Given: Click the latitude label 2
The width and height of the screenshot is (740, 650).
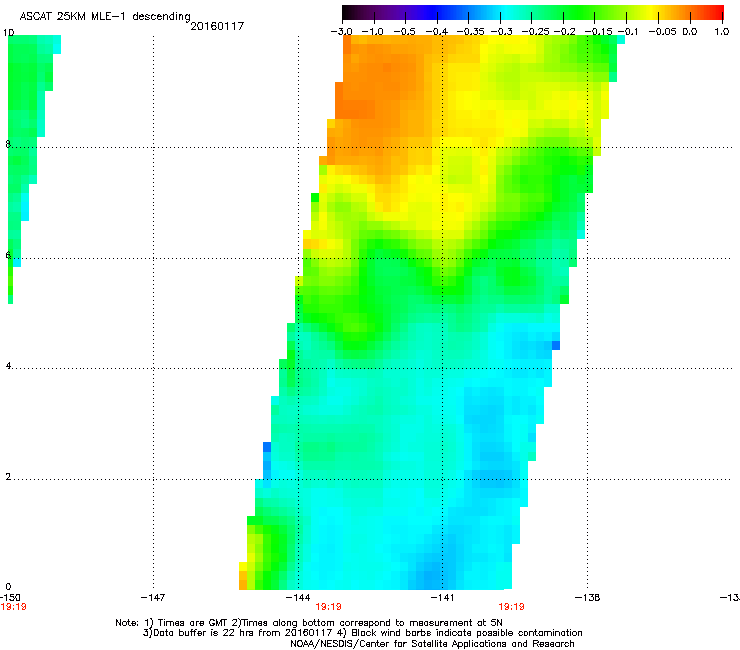Looking at the screenshot, I should coord(8,477).
